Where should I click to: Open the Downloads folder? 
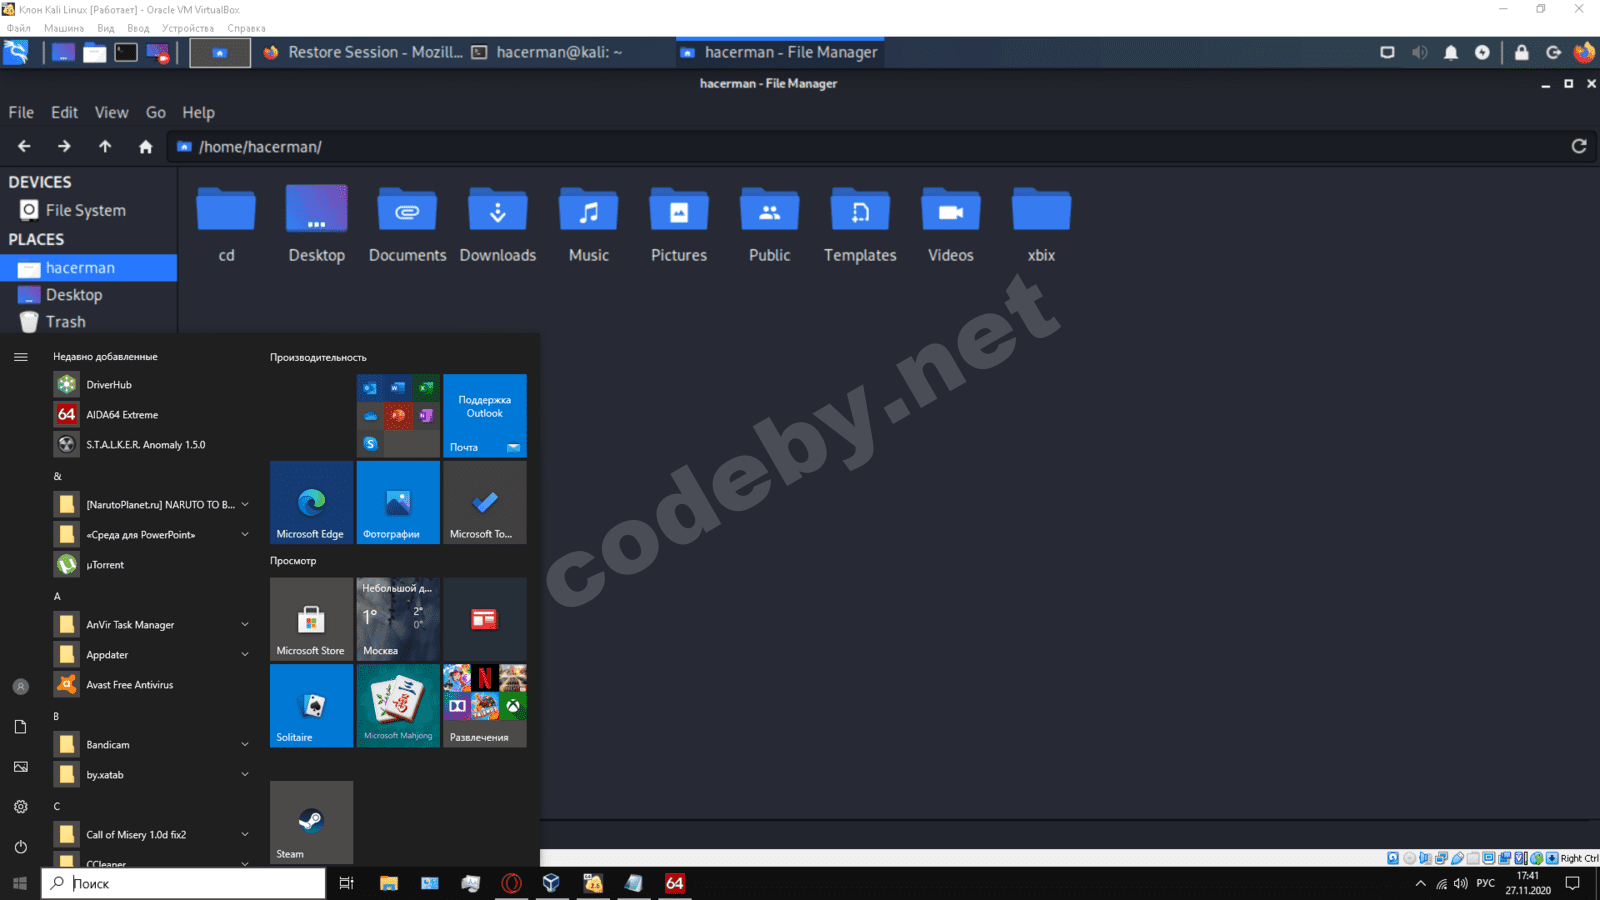coord(498,225)
